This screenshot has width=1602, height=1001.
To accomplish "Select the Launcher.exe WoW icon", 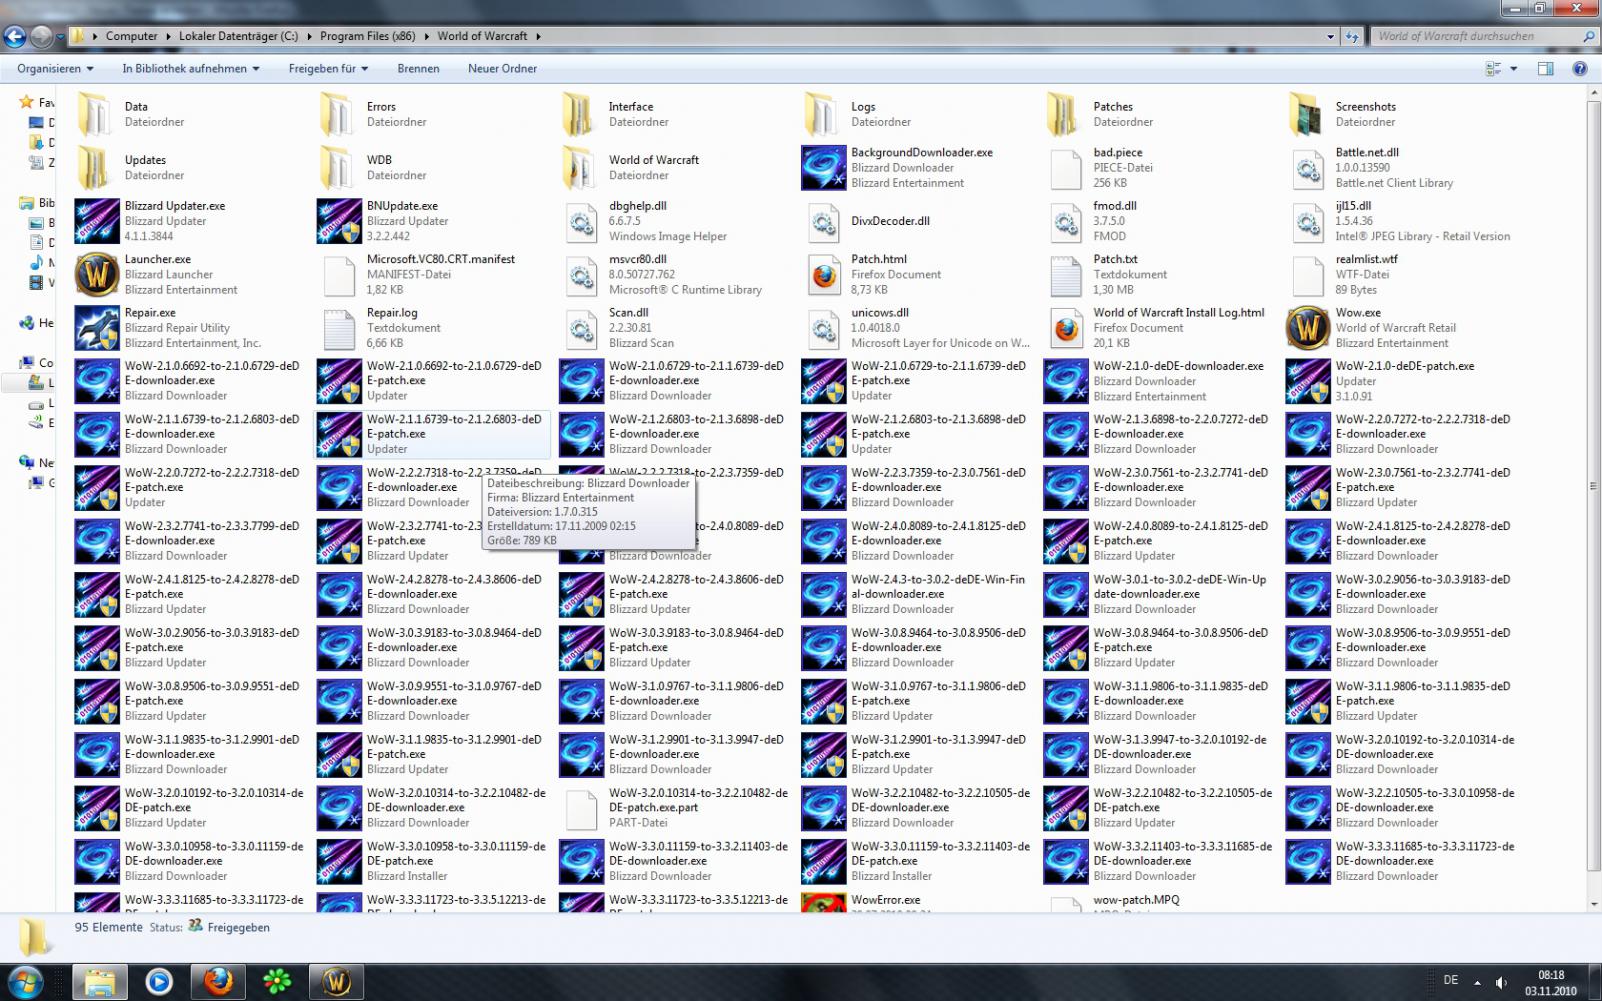I will coord(97,274).
